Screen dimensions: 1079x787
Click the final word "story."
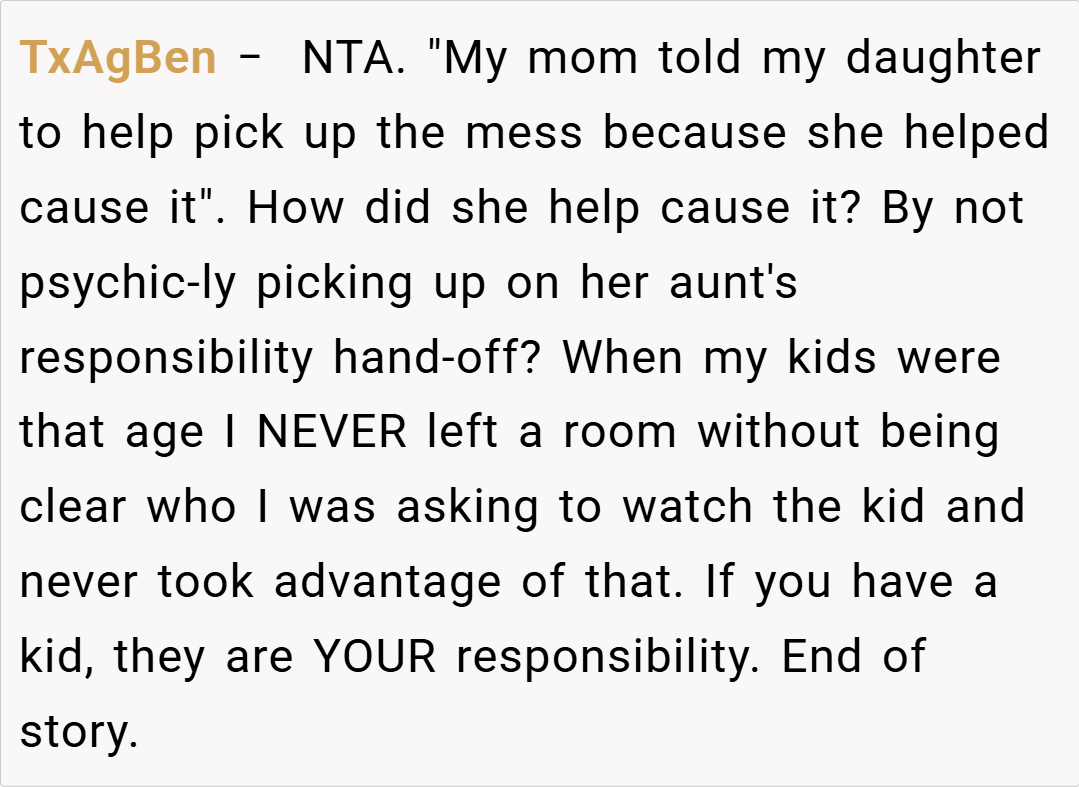pos(78,732)
